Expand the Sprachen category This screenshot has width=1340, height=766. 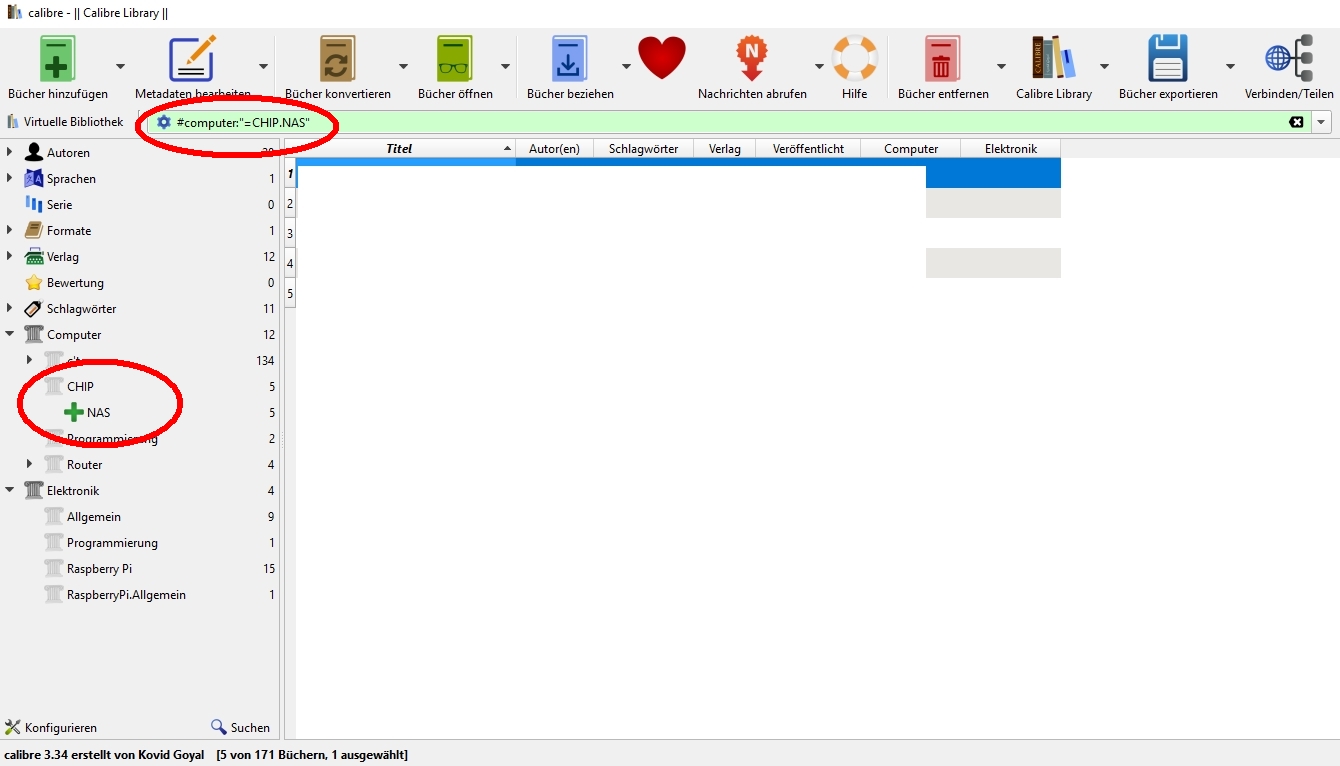10,178
